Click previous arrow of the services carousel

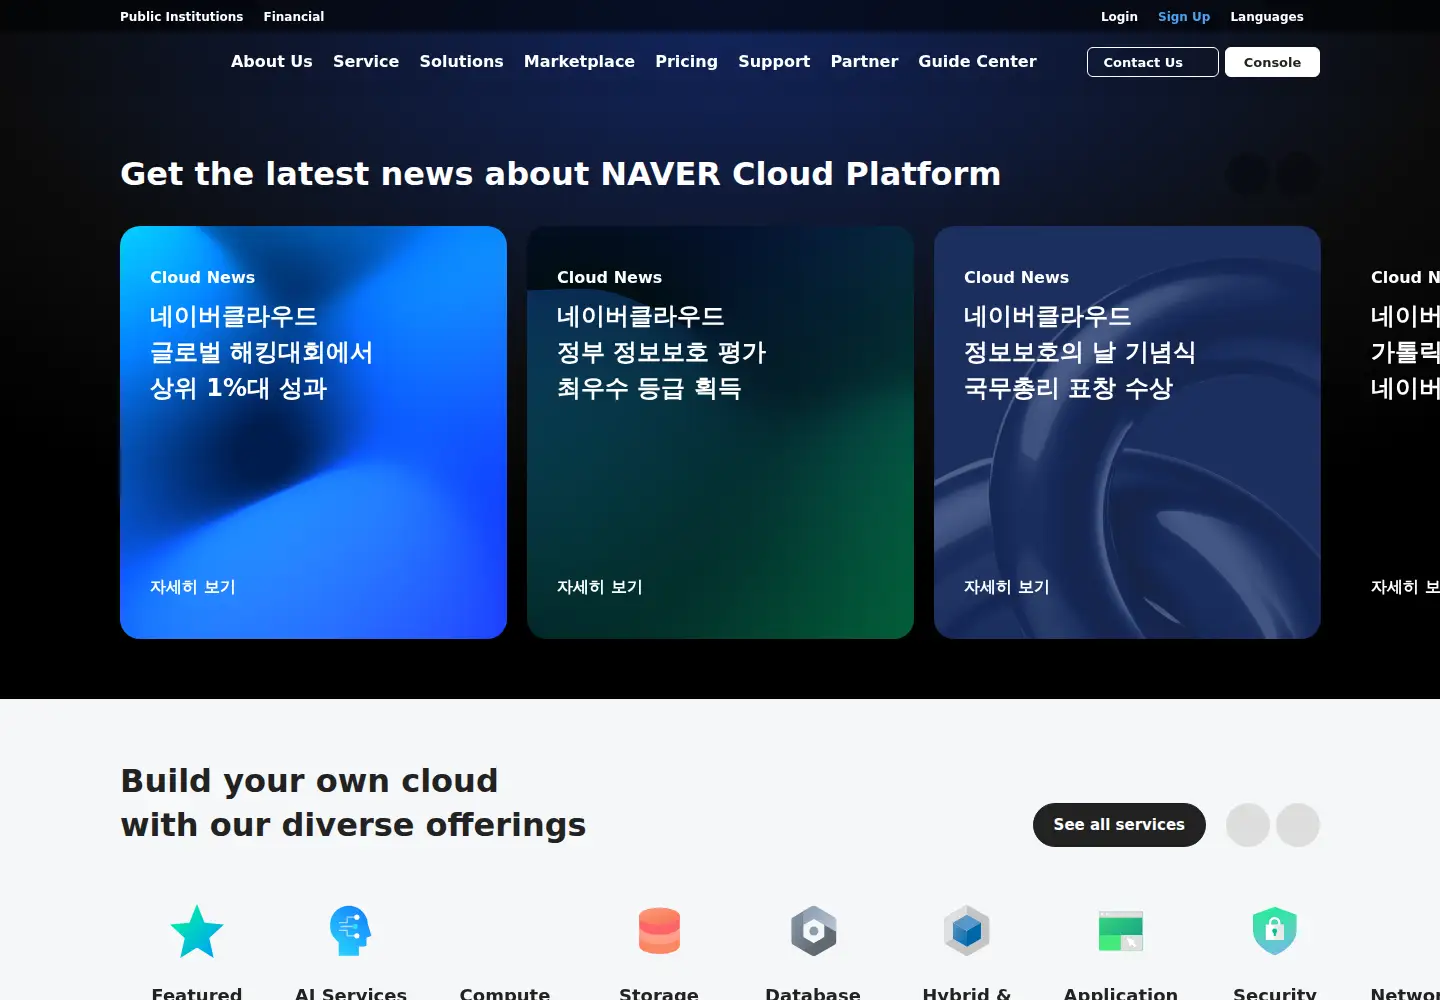[x=1248, y=825]
